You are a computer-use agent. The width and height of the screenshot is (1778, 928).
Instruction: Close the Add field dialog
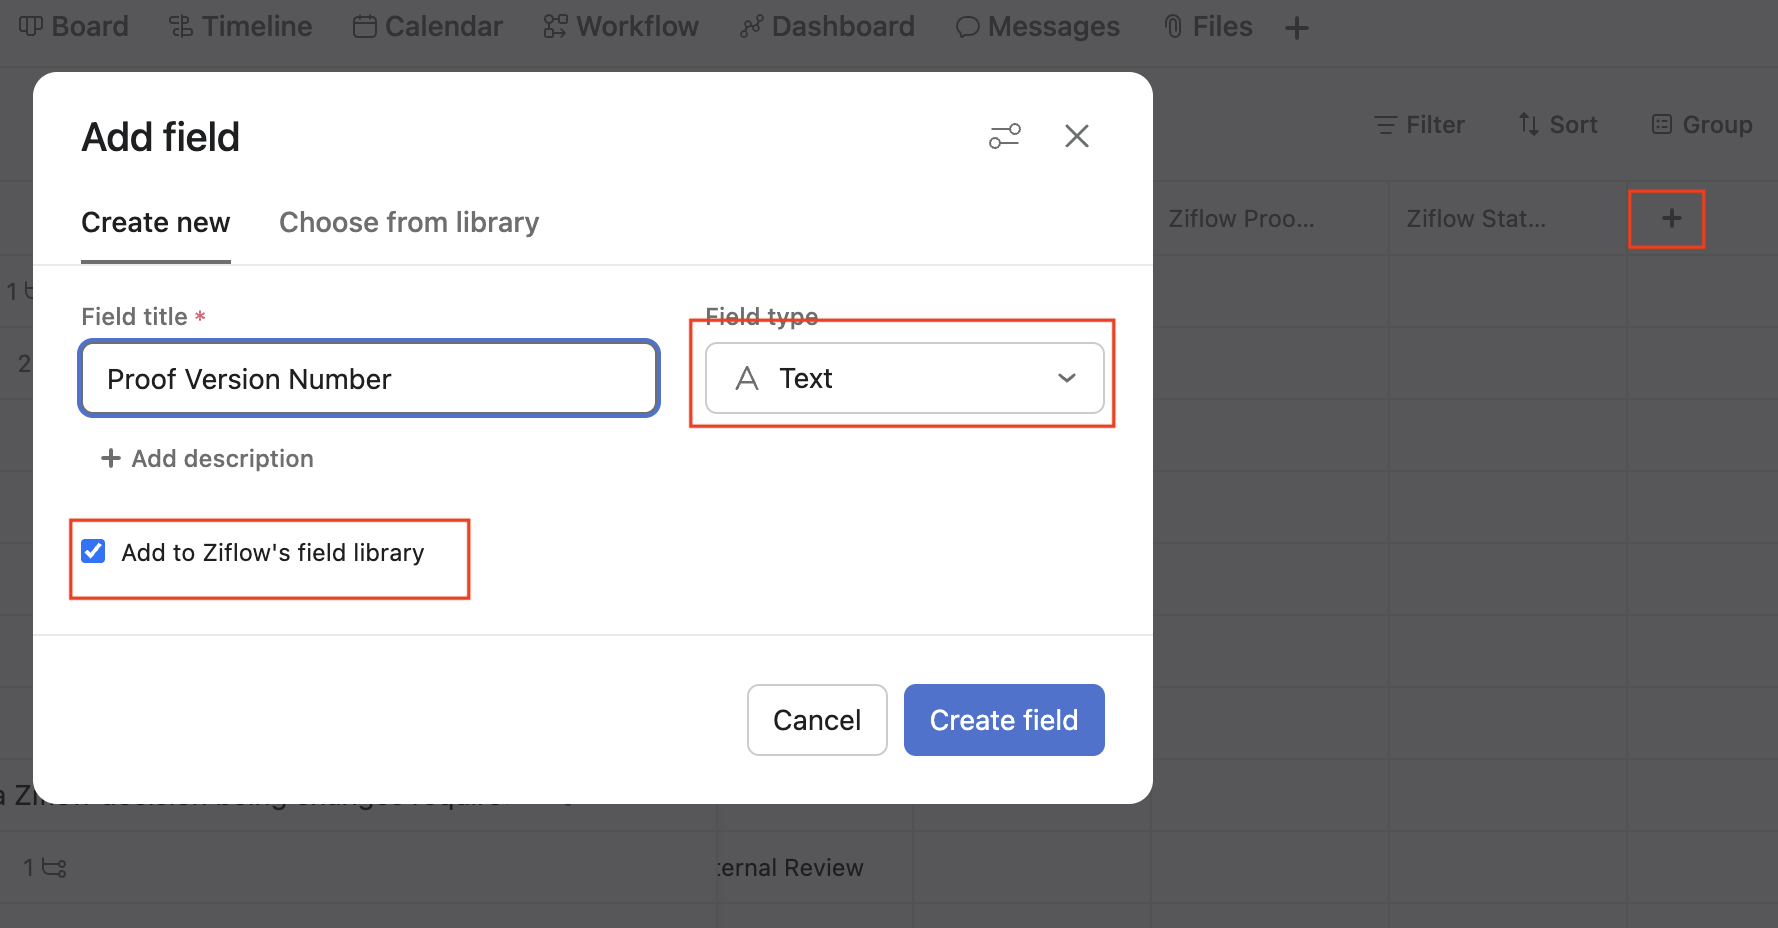point(1077,136)
